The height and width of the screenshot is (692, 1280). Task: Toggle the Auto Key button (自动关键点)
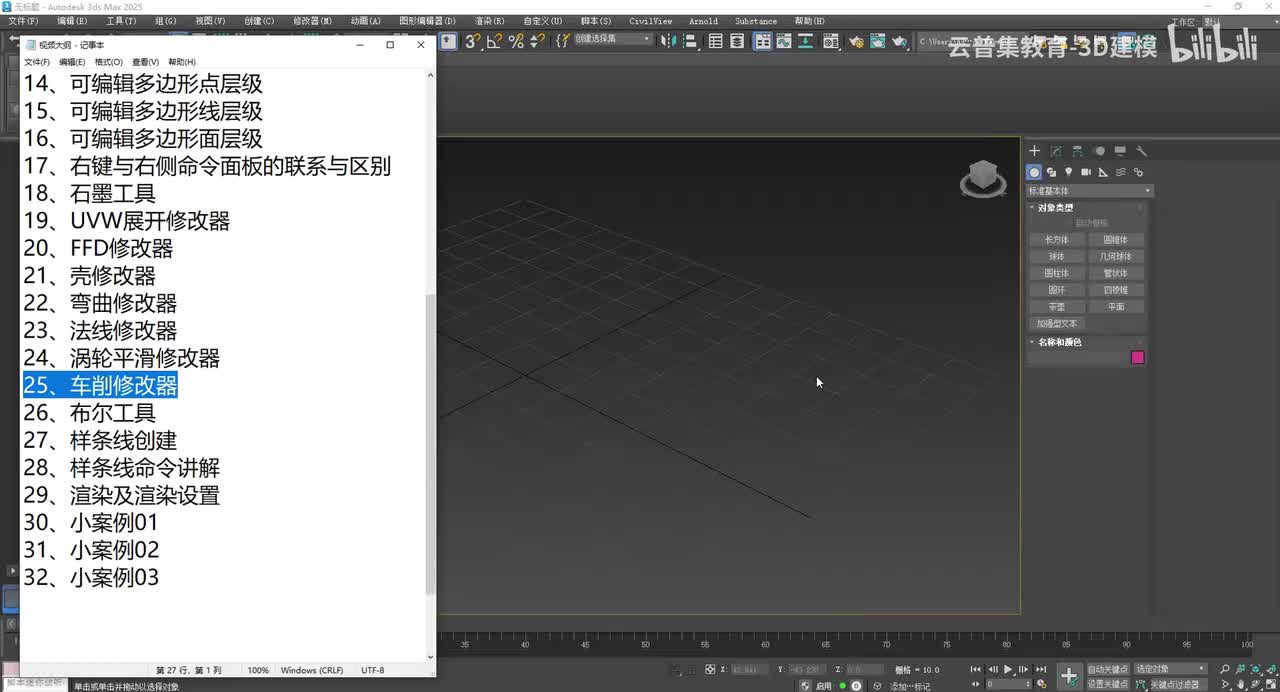[x=1108, y=669]
